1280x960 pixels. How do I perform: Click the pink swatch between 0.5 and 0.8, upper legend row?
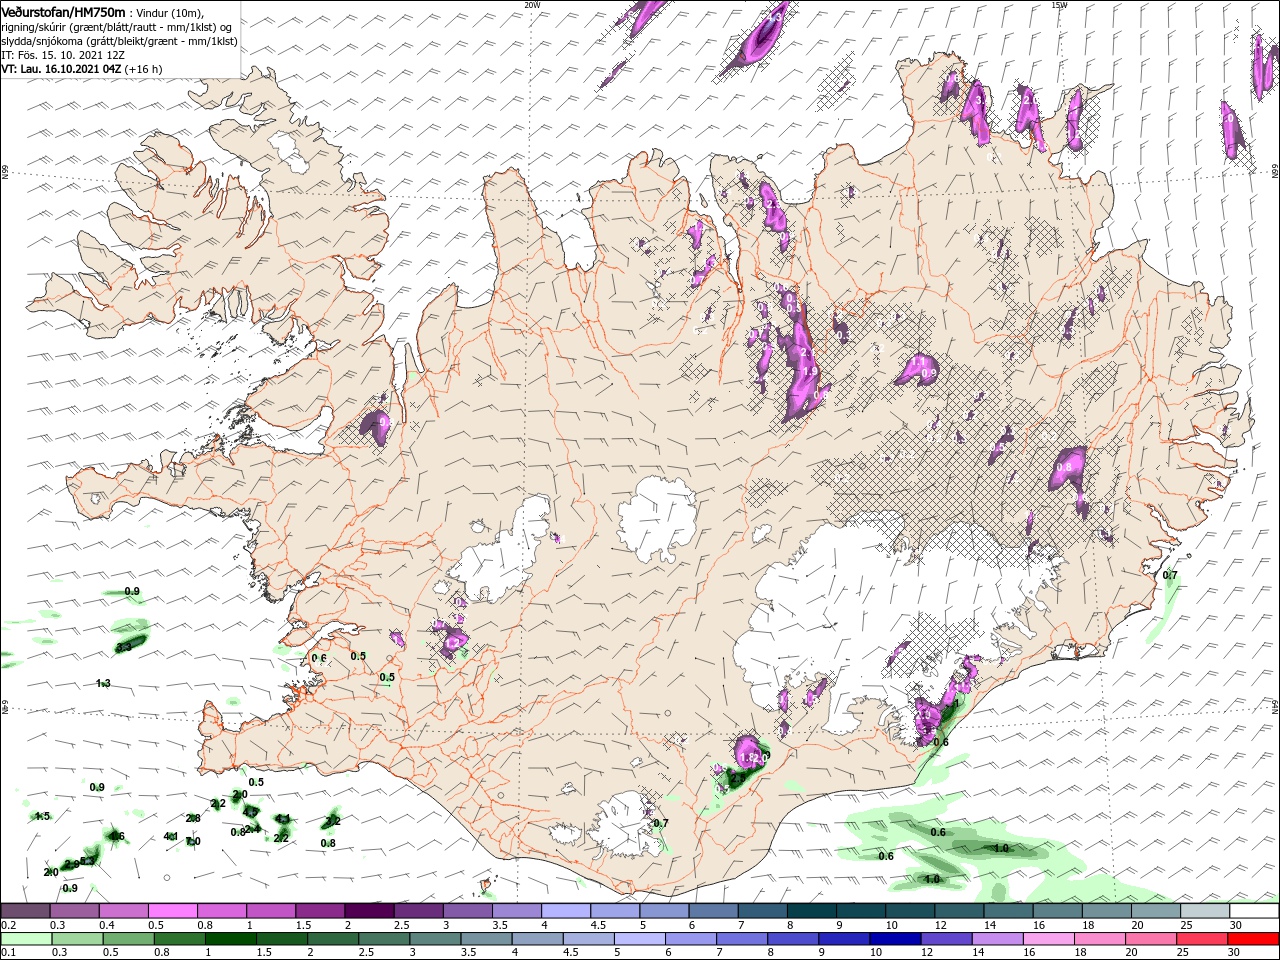pyautogui.click(x=172, y=911)
